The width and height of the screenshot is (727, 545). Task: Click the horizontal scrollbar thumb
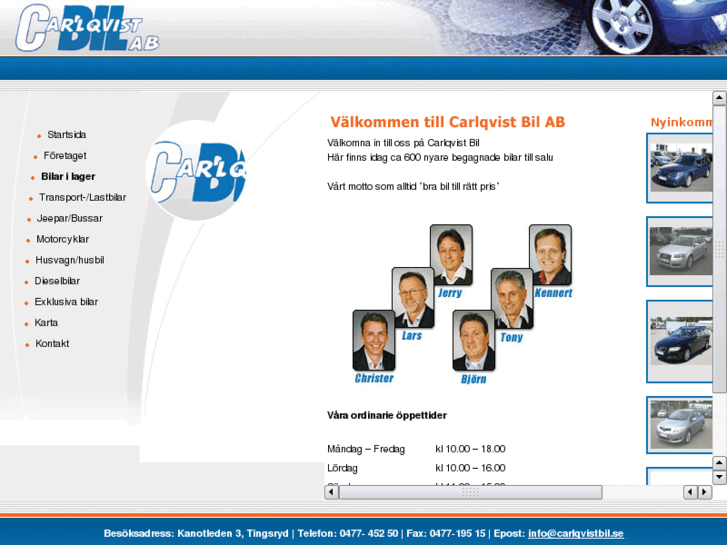tap(471, 492)
